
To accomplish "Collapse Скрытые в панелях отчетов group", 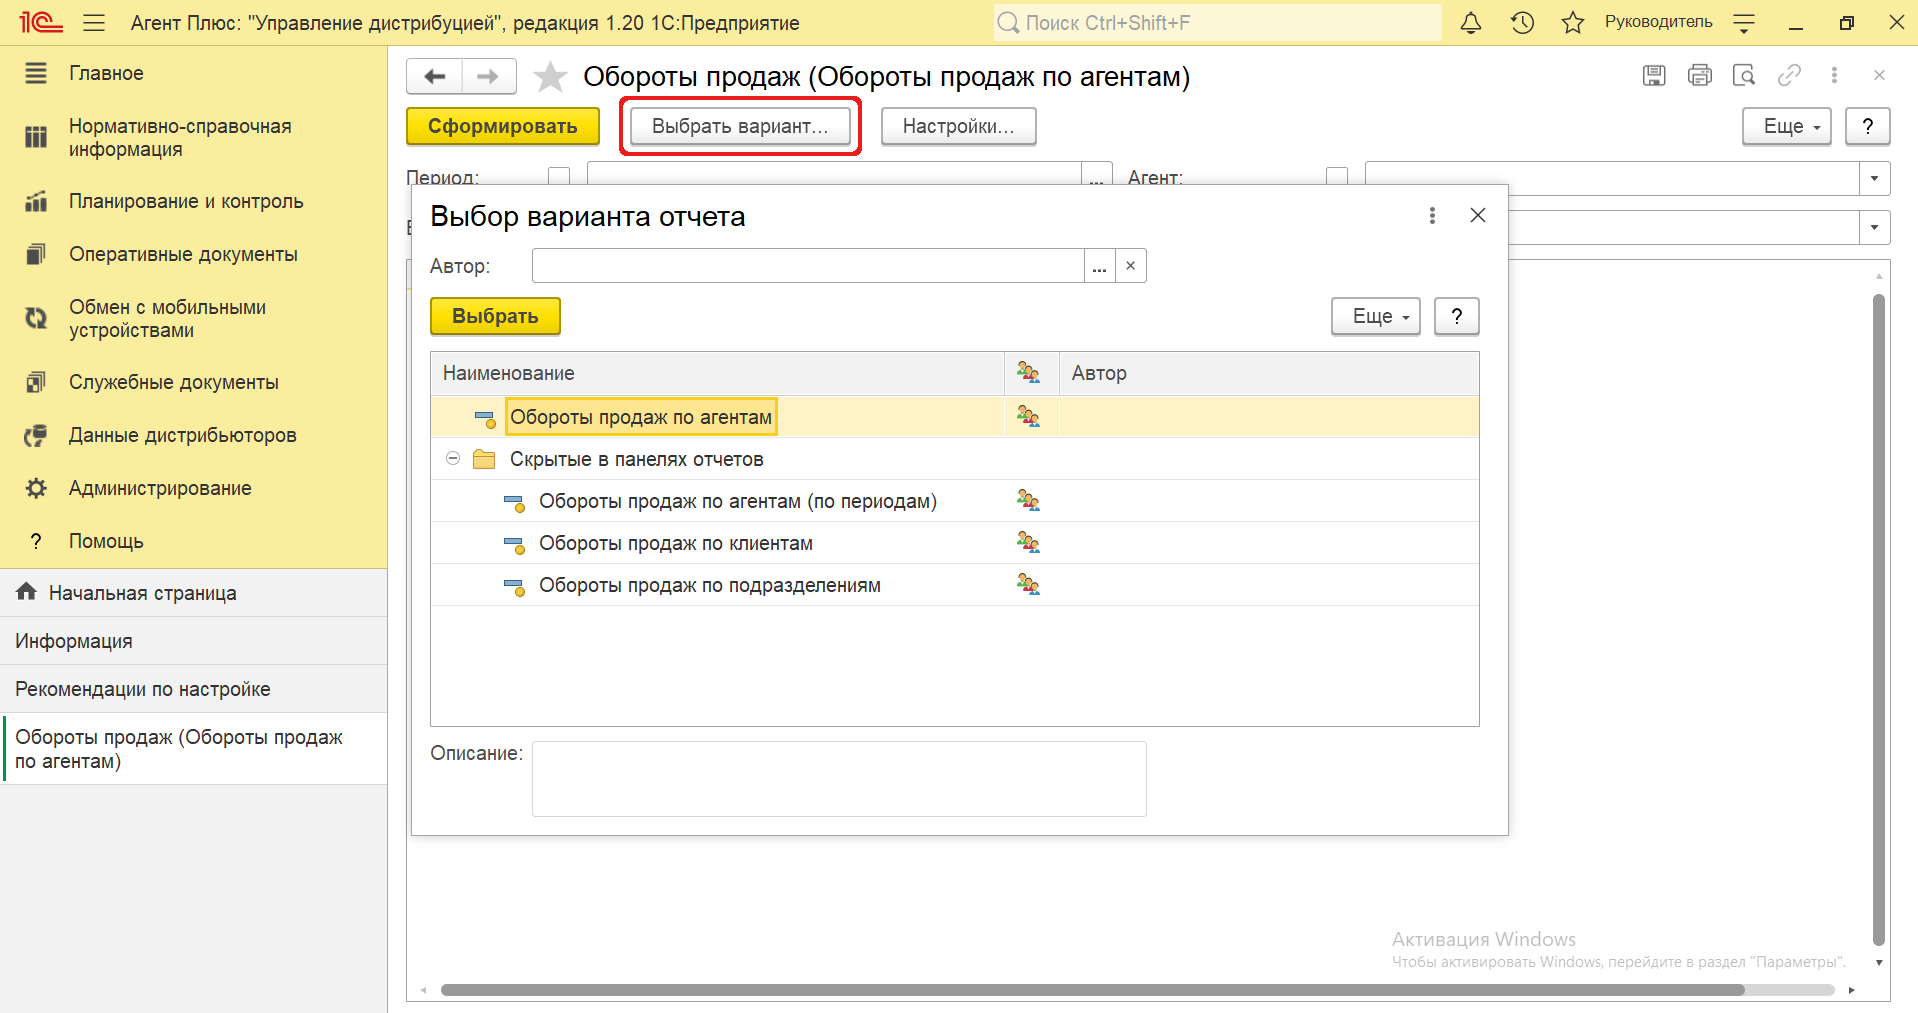I will (453, 458).
